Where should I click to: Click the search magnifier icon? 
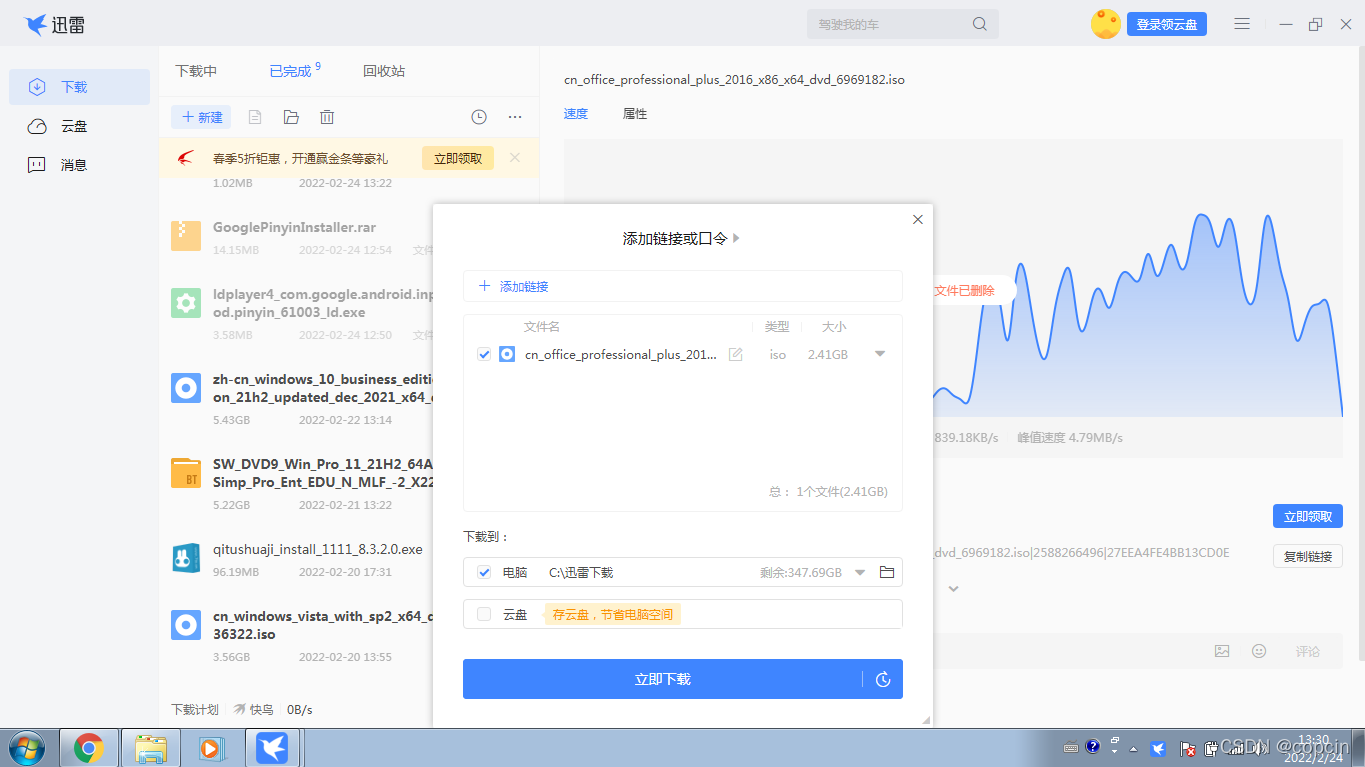980,24
